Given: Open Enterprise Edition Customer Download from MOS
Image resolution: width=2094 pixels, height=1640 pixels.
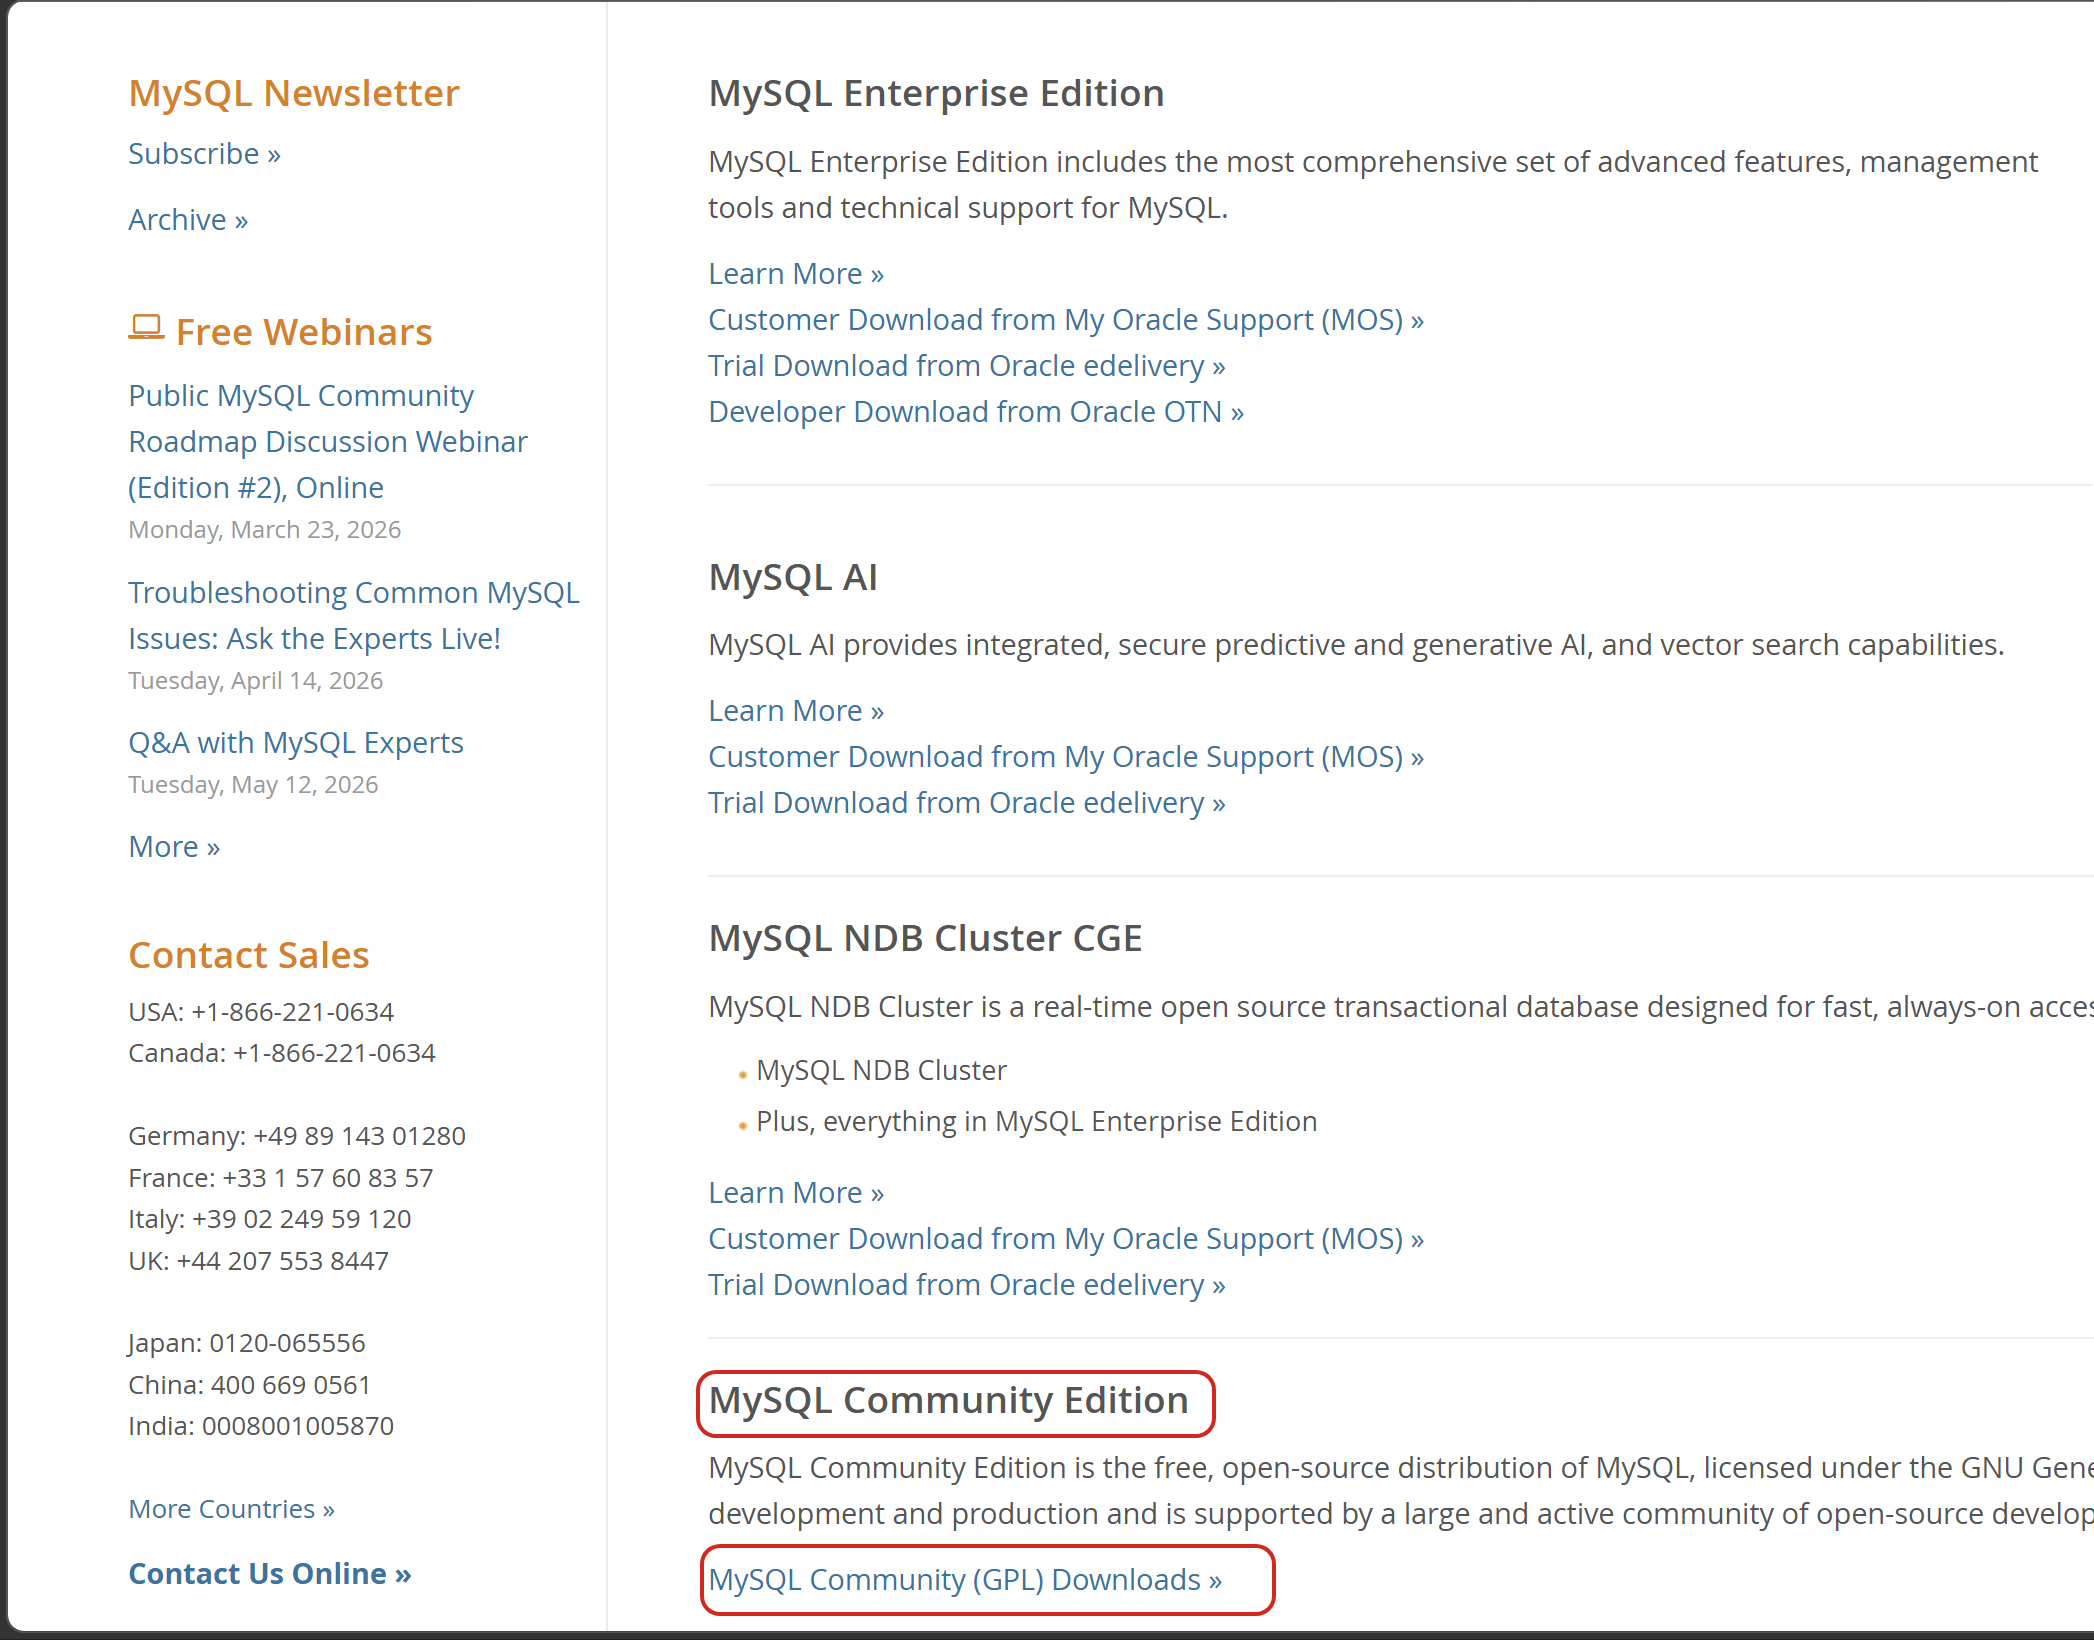Looking at the screenshot, I should (1066, 320).
